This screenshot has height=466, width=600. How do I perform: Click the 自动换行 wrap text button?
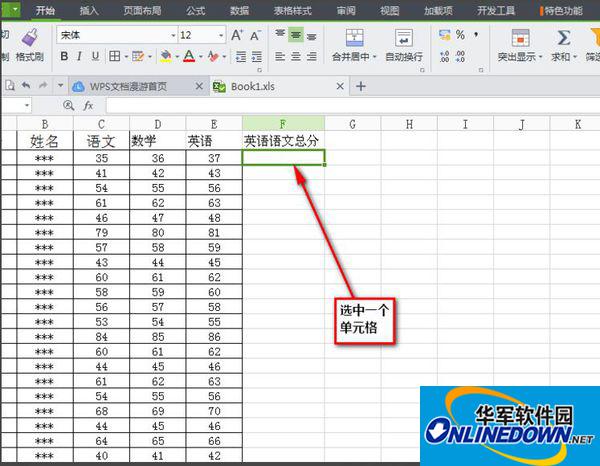pos(404,45)
